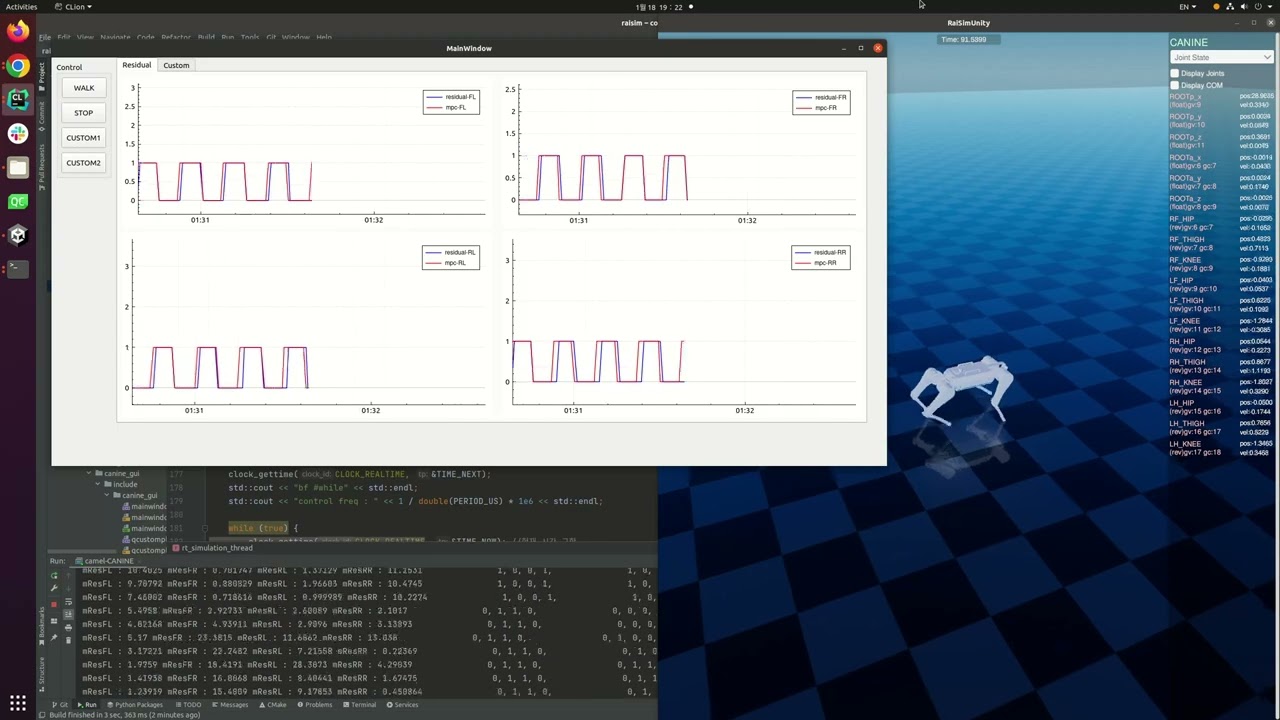Open the Messages tool window tab
Viewport: 1280px width, 720px height.
[x=229, y=705]
